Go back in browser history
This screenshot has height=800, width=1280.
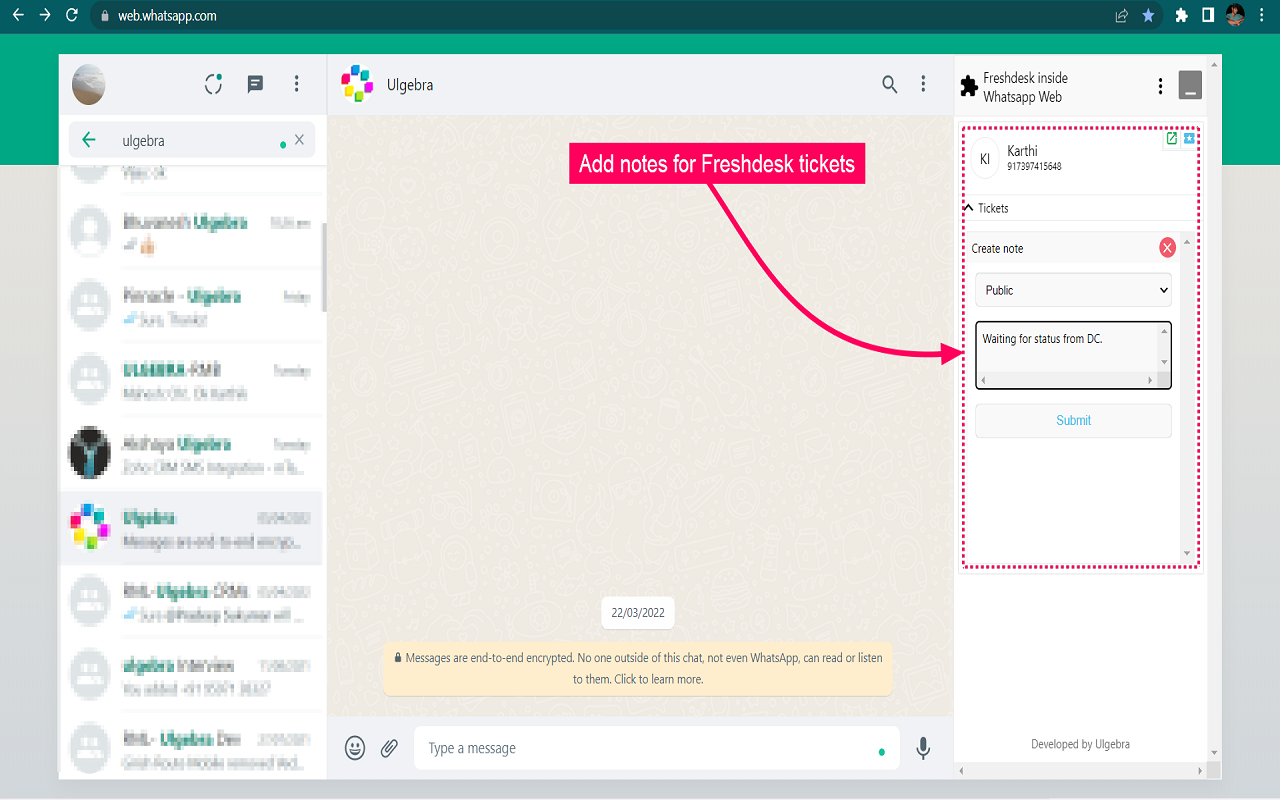point(18,15)
